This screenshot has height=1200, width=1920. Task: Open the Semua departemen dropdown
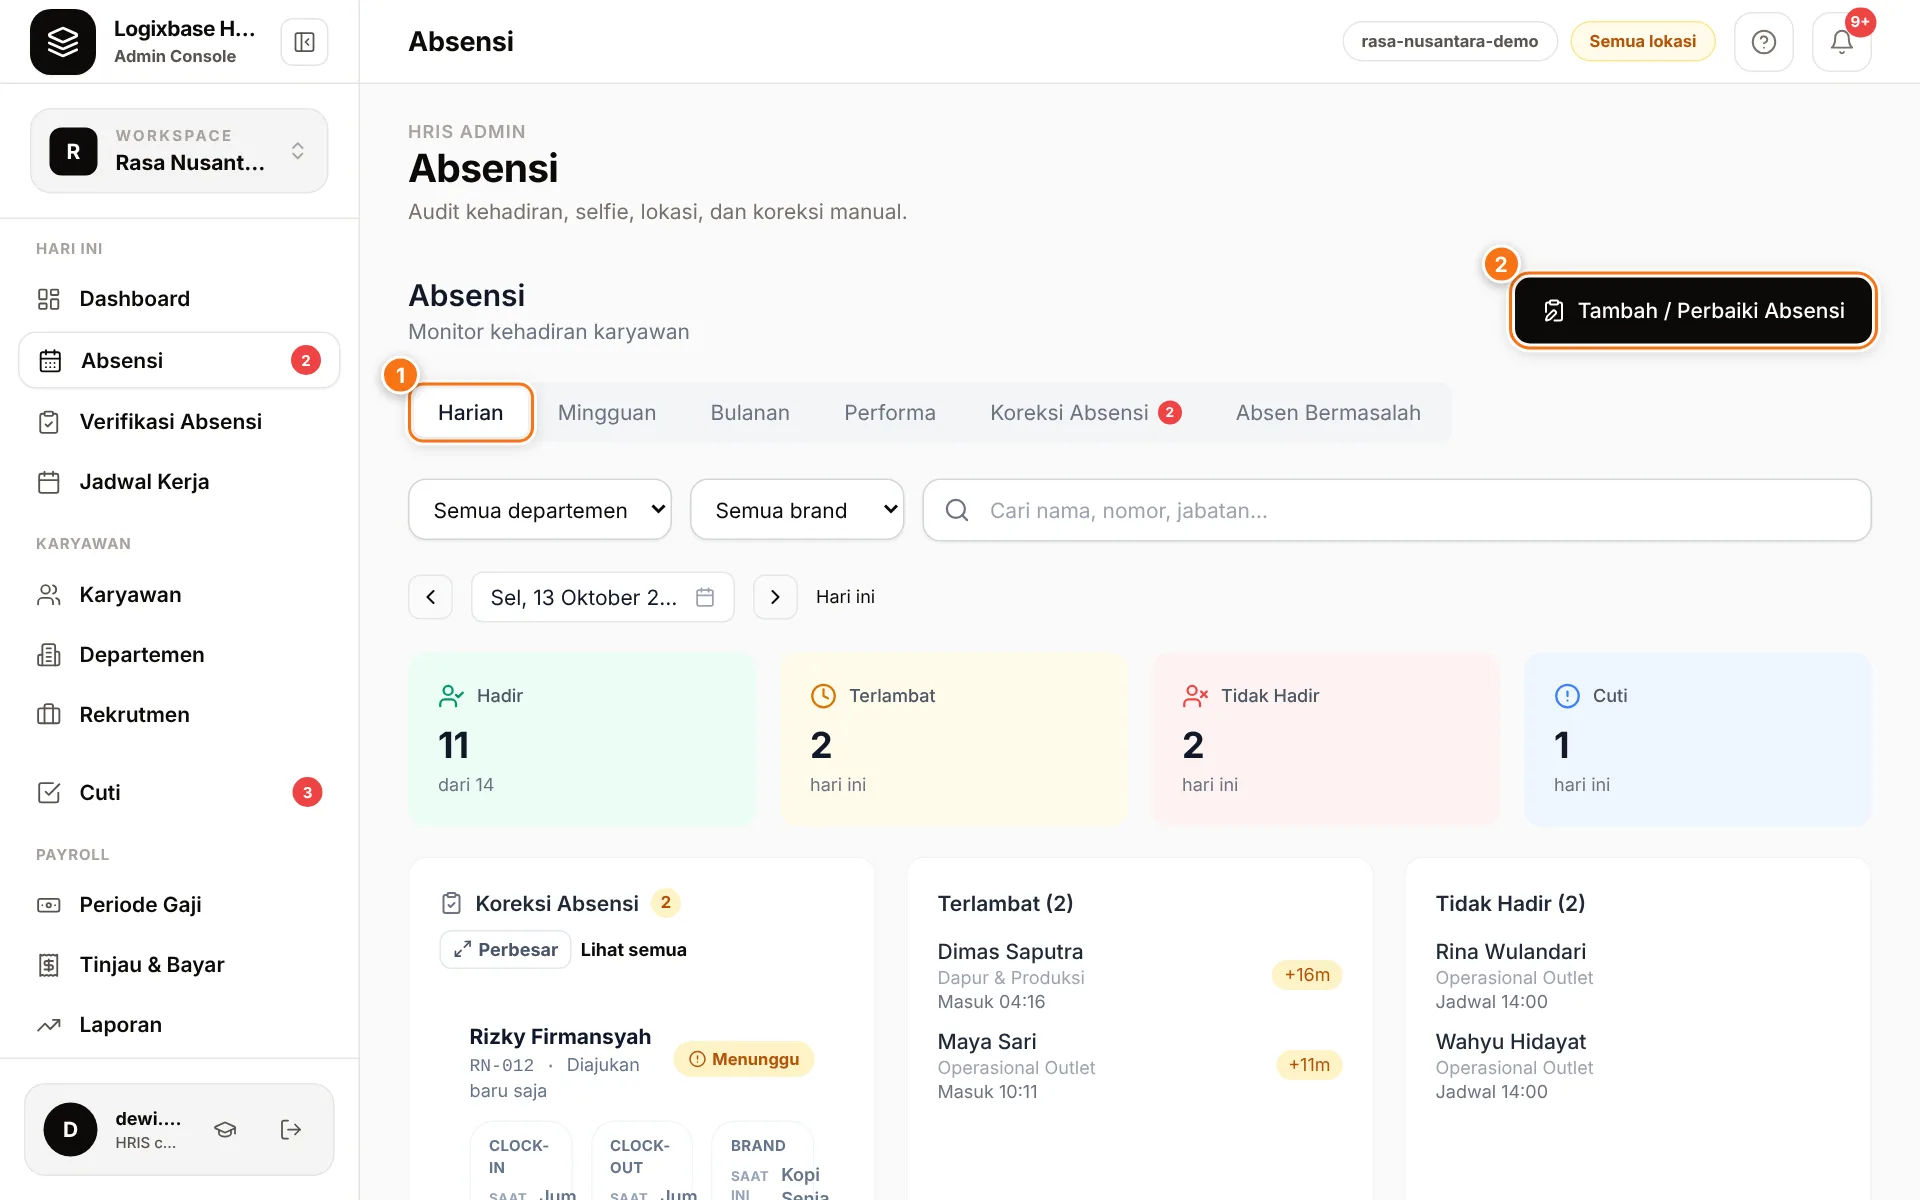[x=540, y=510]
